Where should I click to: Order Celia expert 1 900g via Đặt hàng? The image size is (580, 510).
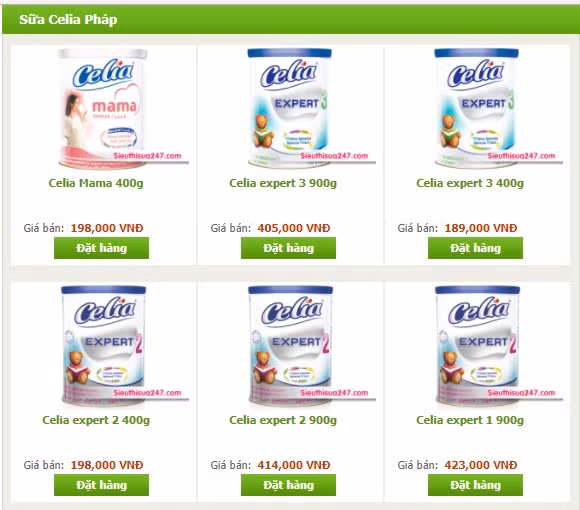click(x=475, y=485)
